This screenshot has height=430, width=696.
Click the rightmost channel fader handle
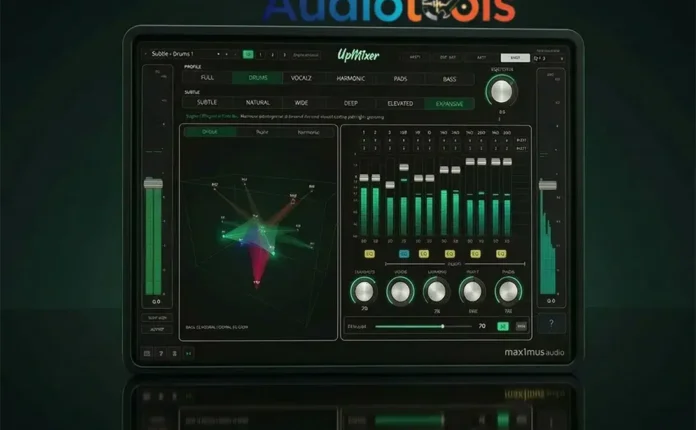click(x=507, y=162)
